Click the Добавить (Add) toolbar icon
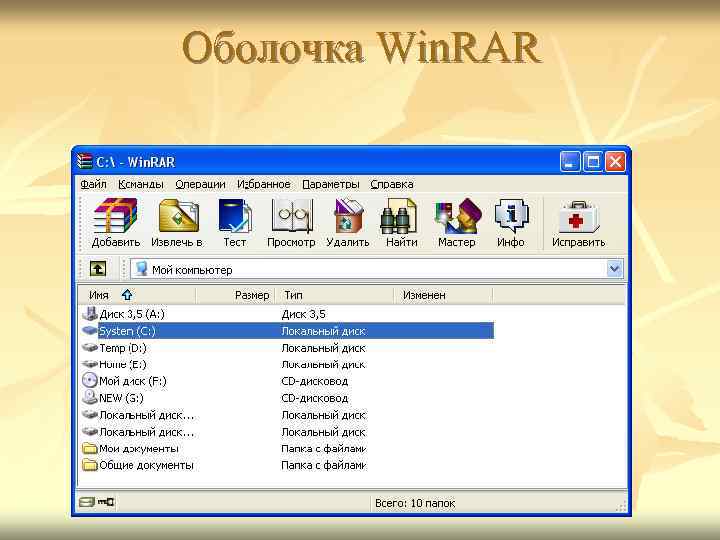This screenshot has height=540, width=720. [115, 215]
